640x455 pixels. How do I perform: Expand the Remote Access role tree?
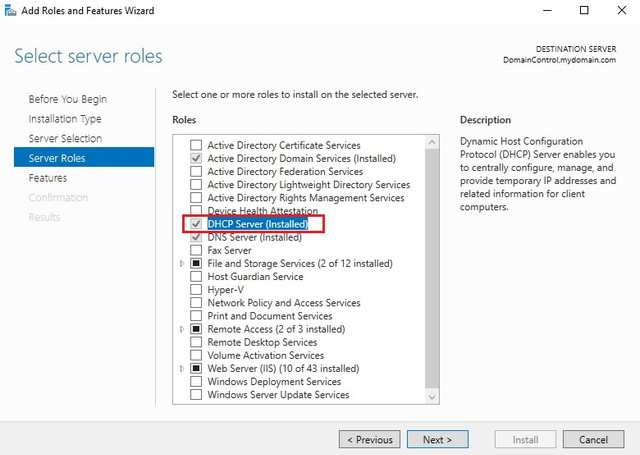(x=182, y=329)
